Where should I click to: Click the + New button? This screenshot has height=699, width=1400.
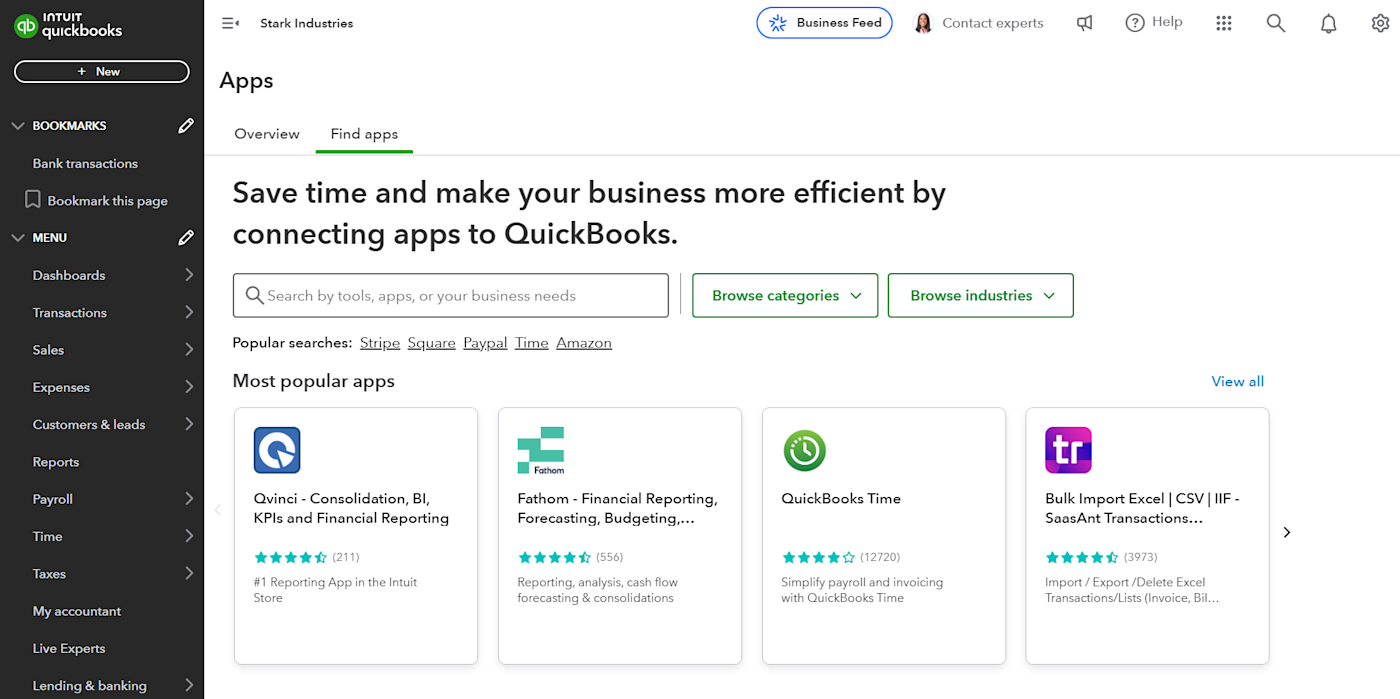(101, 72)
